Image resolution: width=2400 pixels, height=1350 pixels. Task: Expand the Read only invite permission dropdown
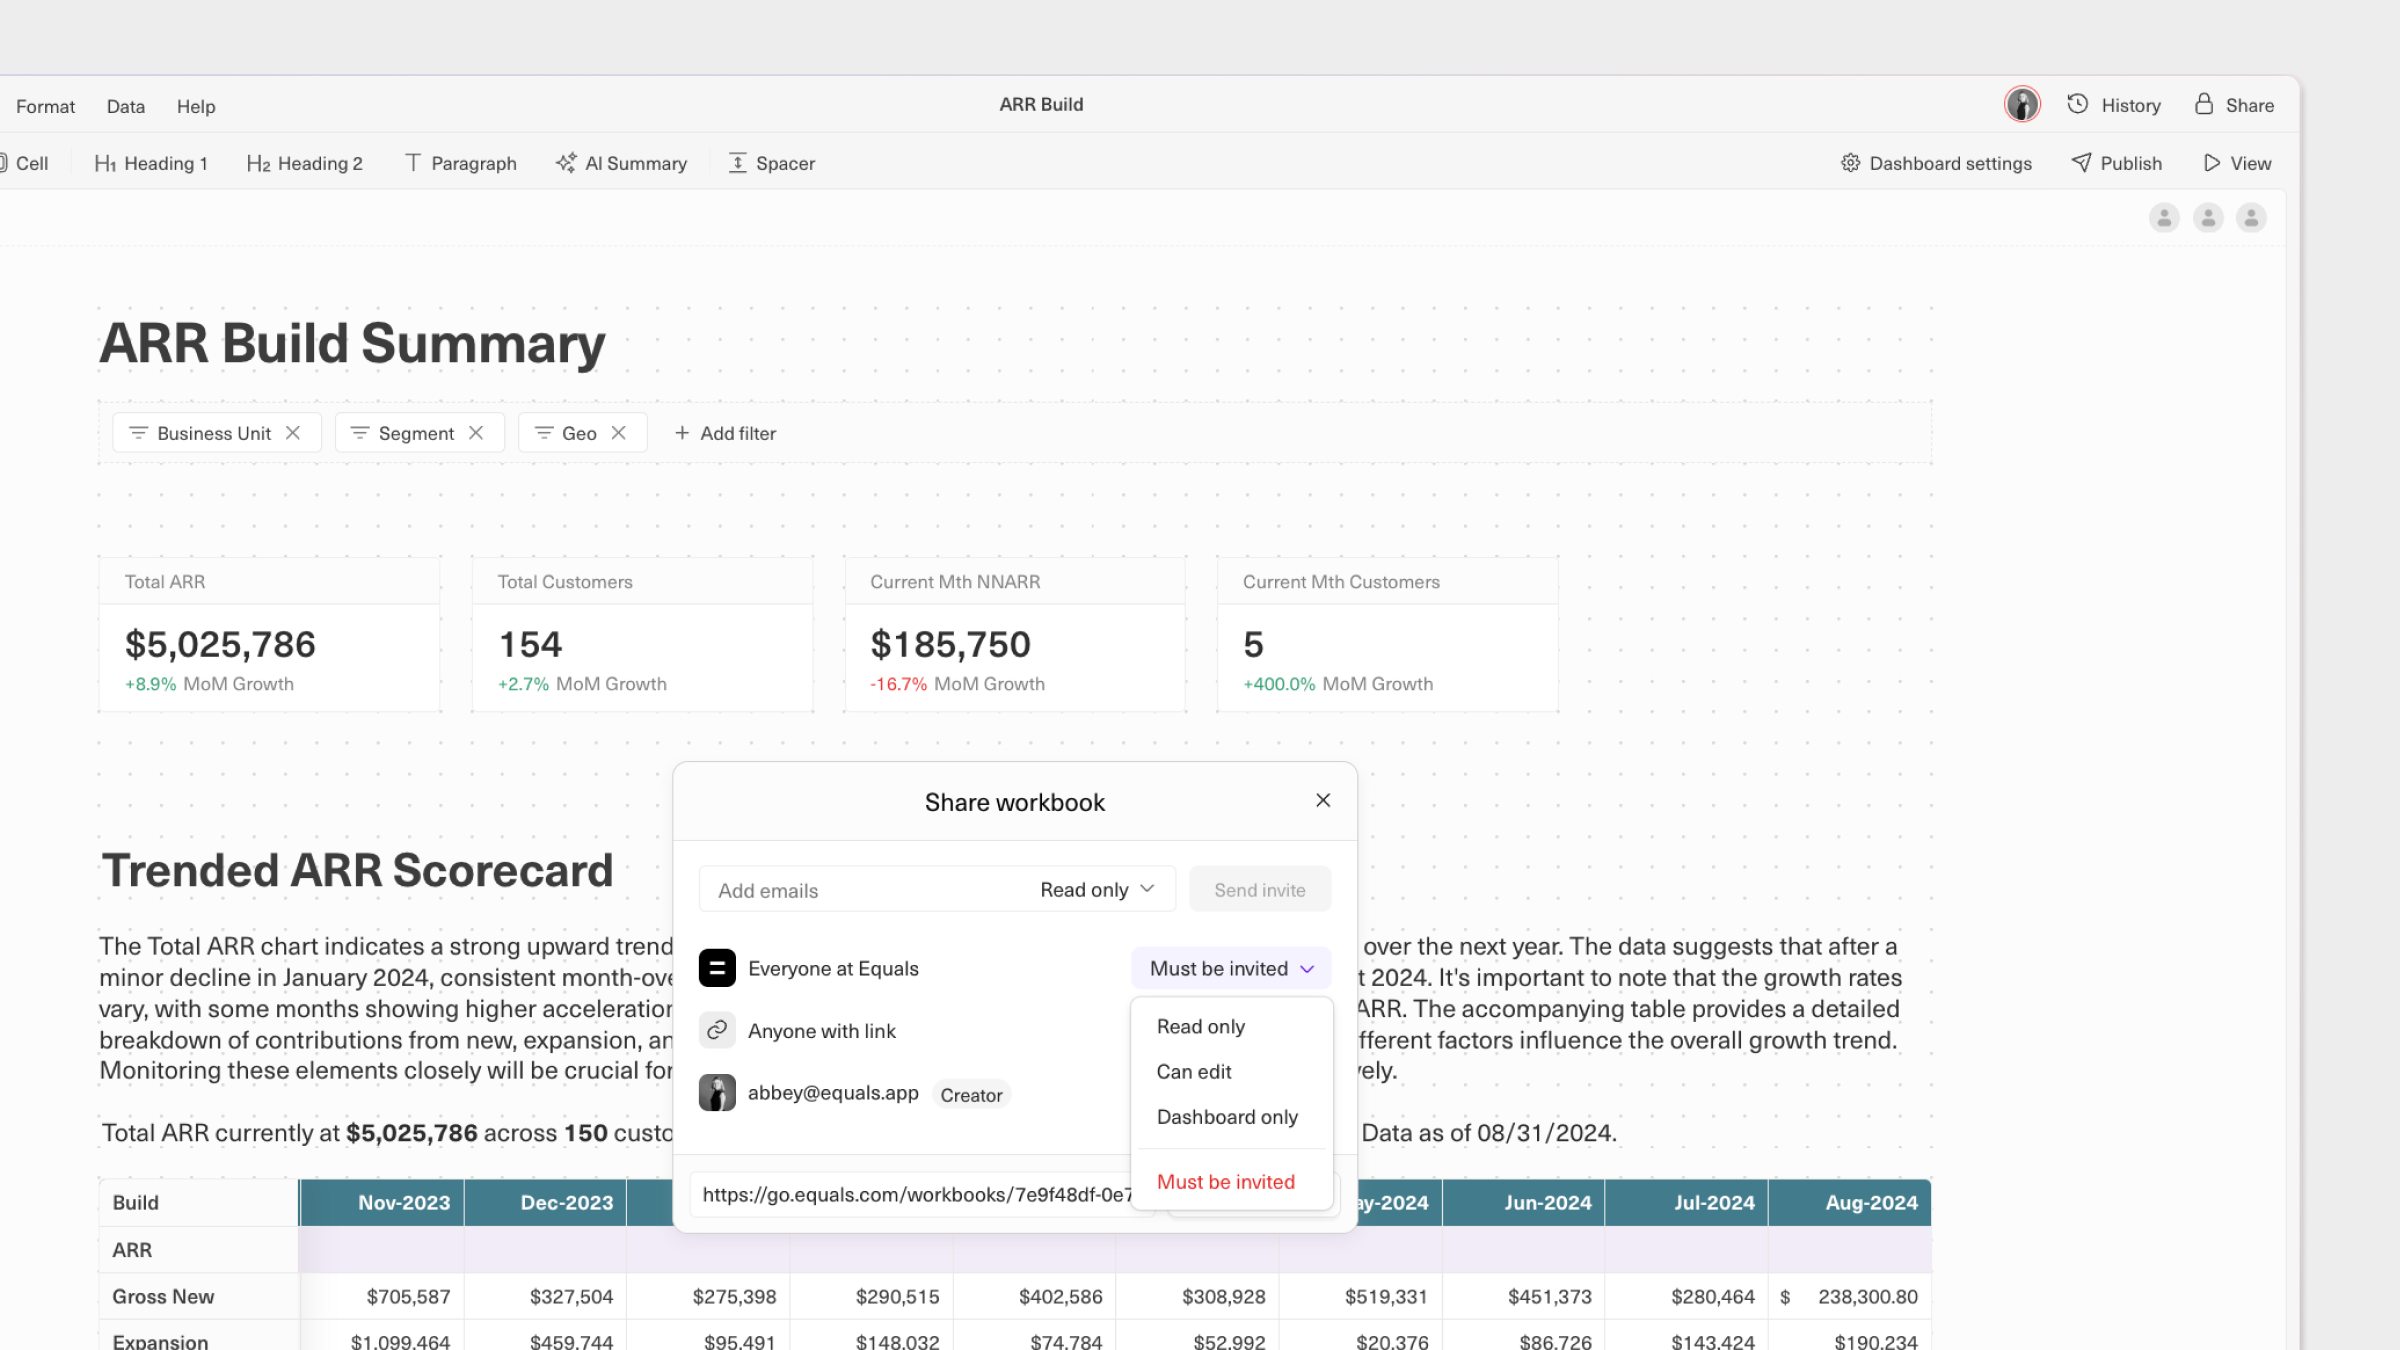click(1097, 889)
